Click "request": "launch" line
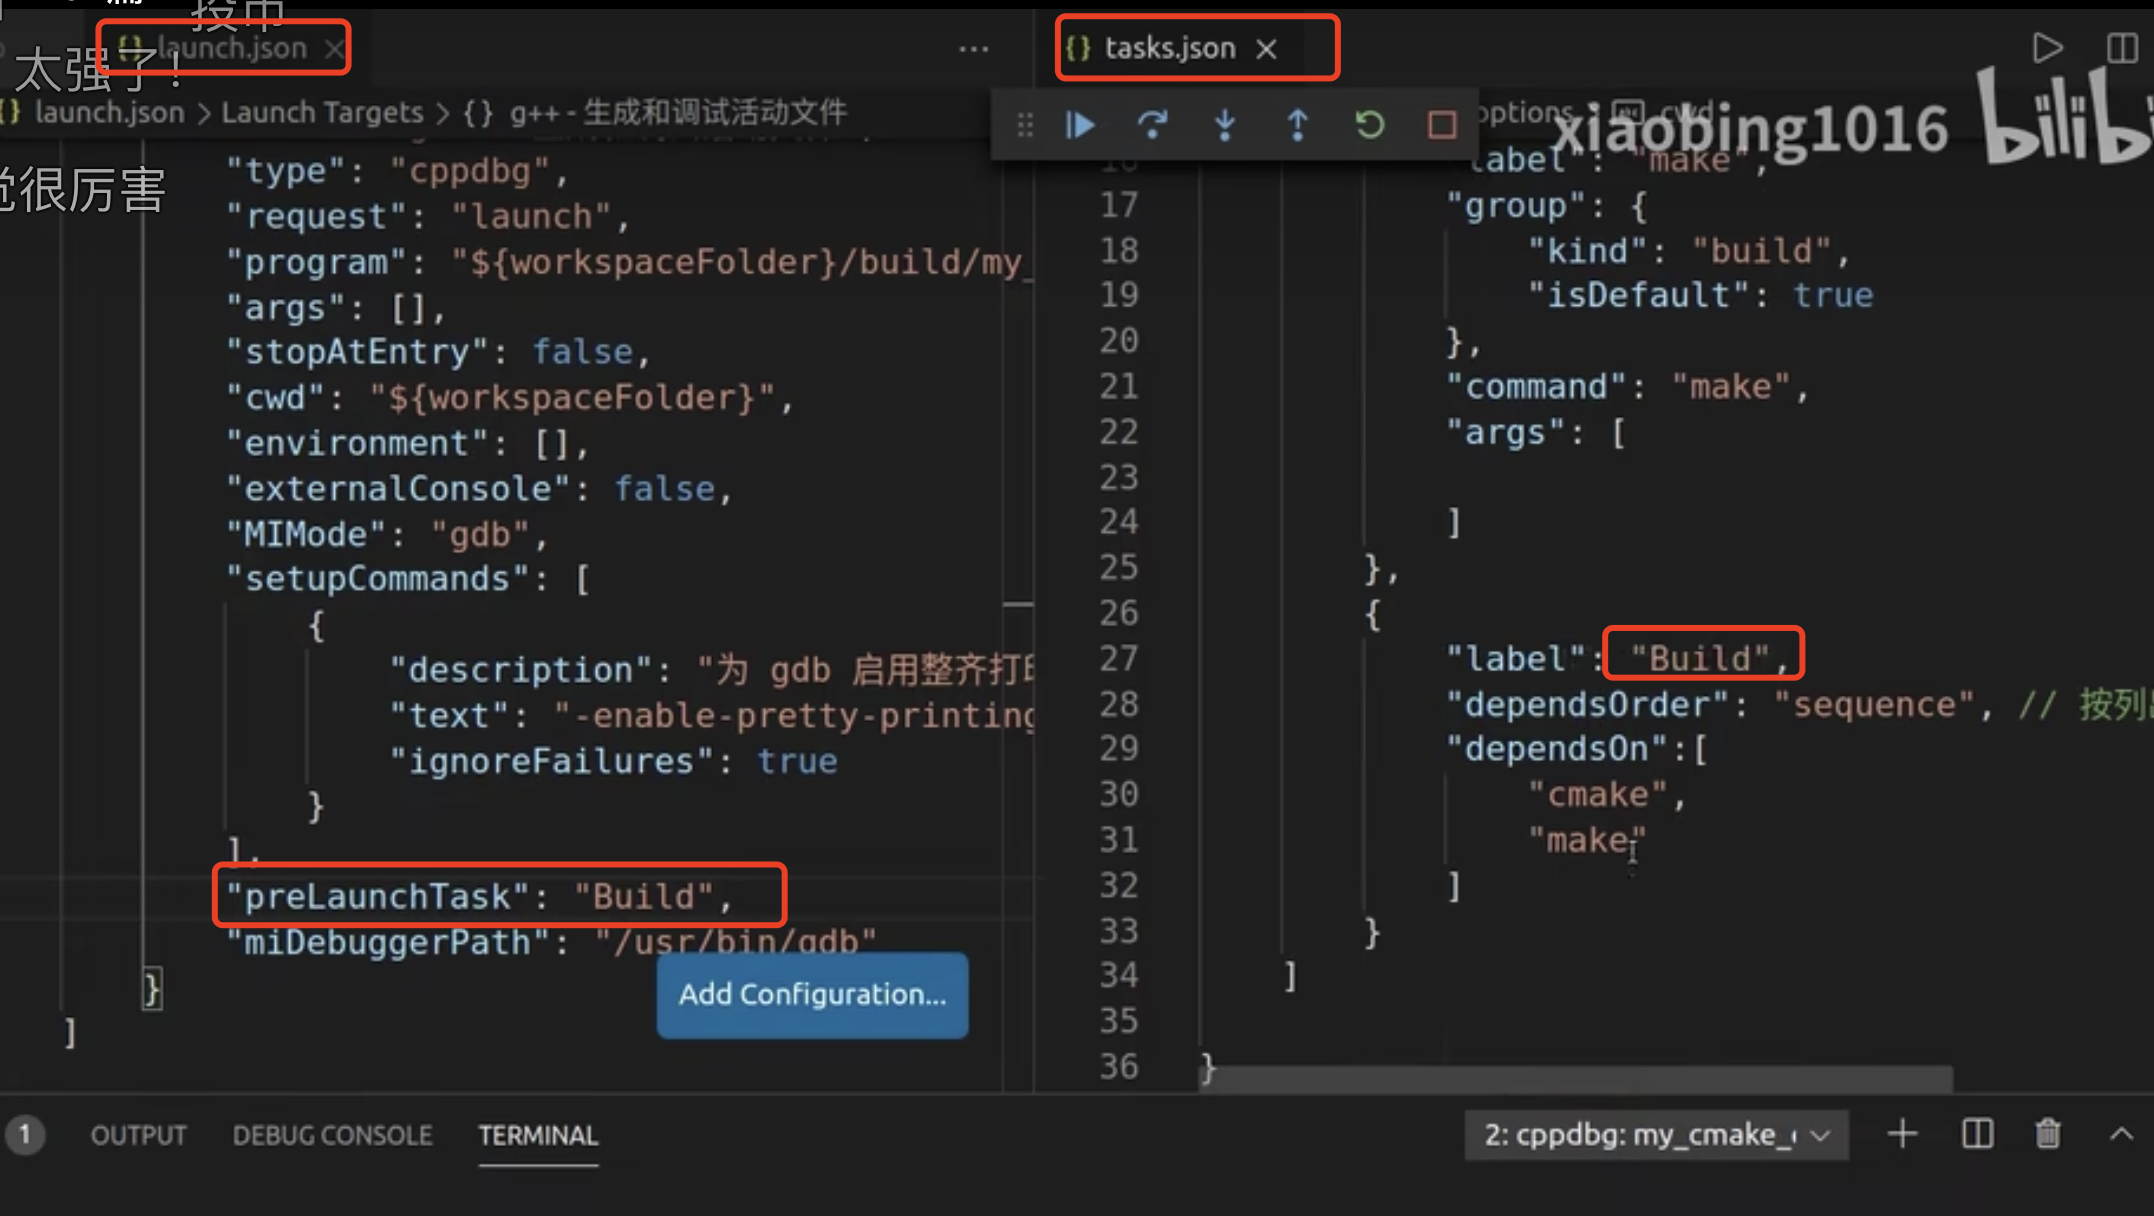This screenshot has width=2154, height=1216. [428, 216]
